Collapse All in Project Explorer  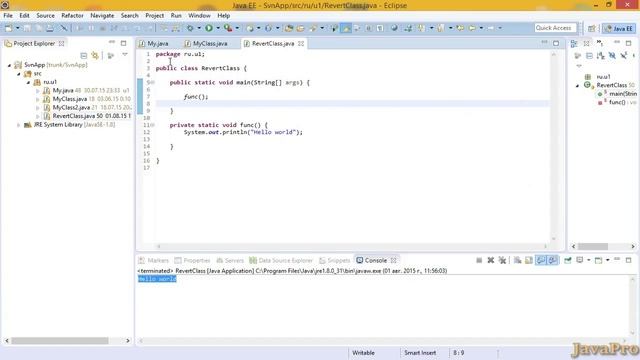point(84,56)
